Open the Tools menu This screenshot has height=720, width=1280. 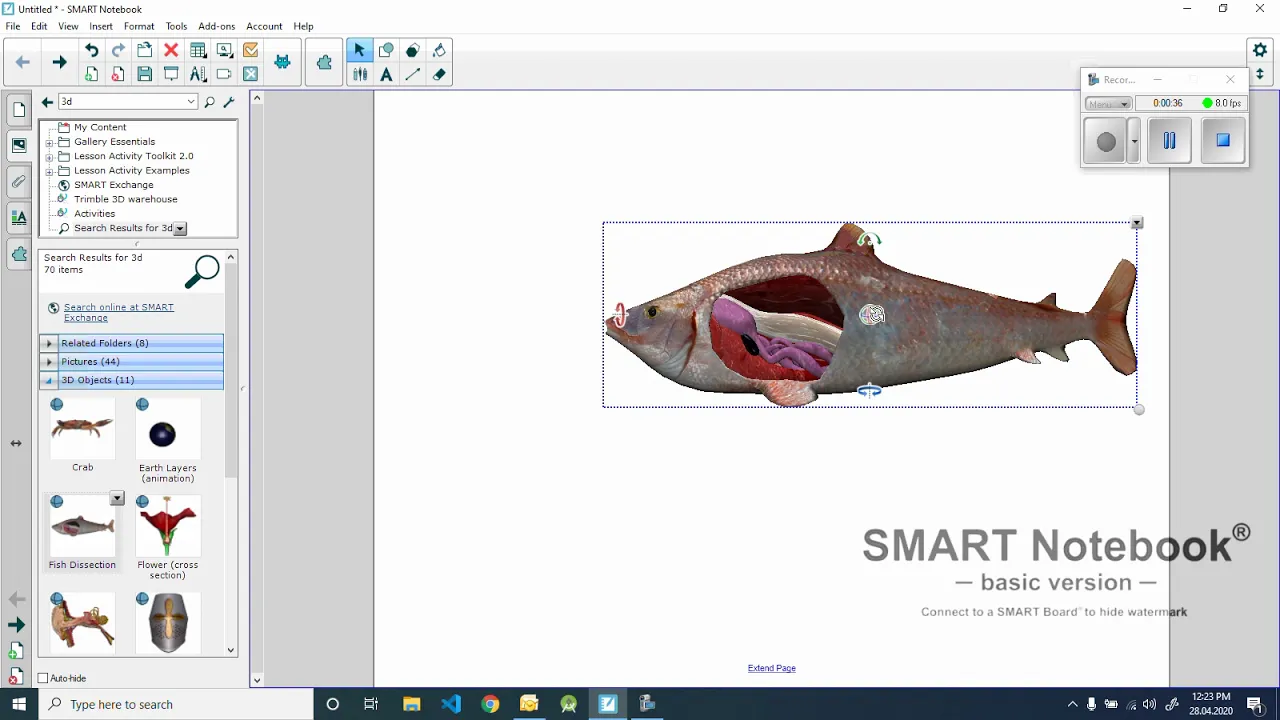(176, 26)
